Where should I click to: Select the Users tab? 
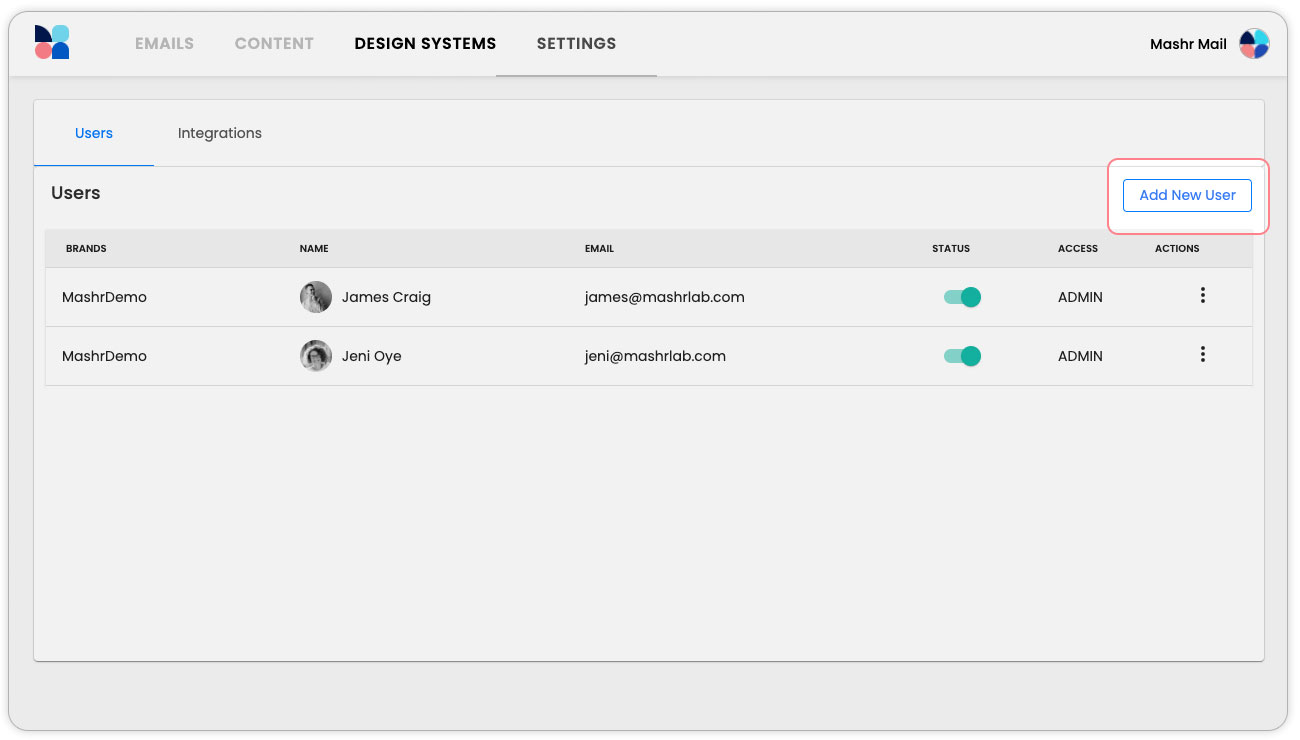[94, 133]
